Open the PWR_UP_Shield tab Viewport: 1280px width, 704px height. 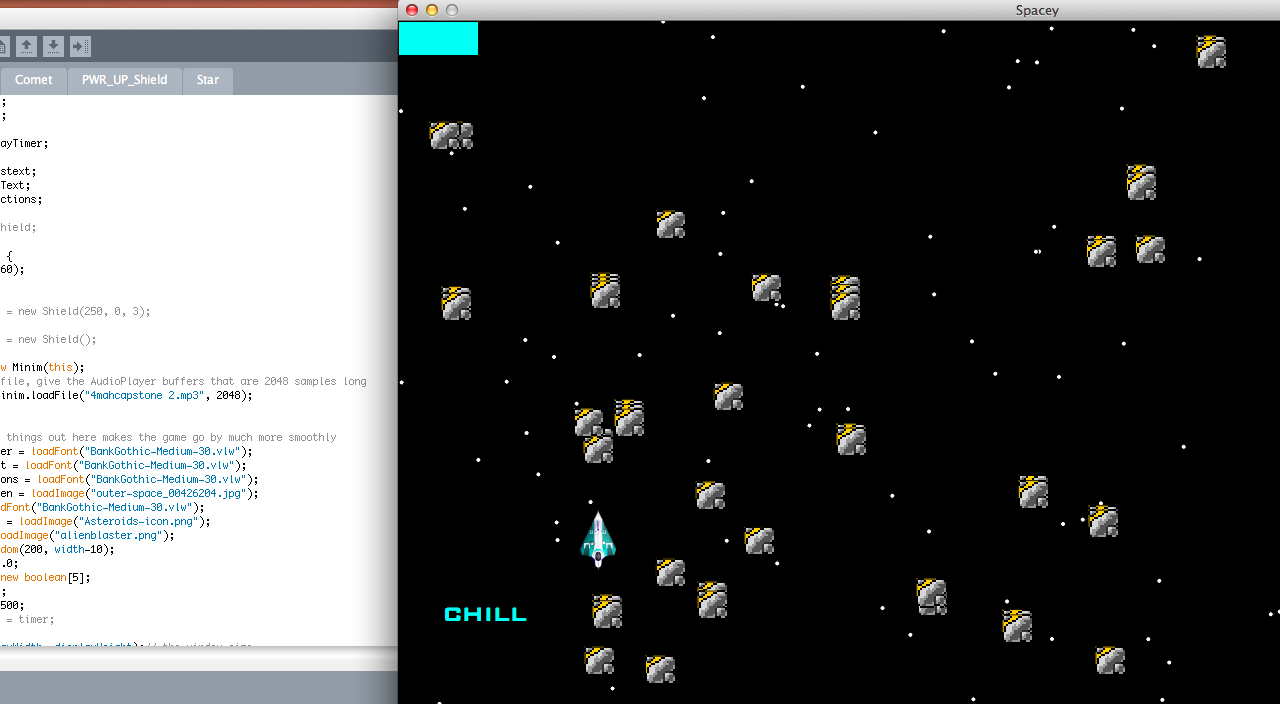tap(124, 80)
